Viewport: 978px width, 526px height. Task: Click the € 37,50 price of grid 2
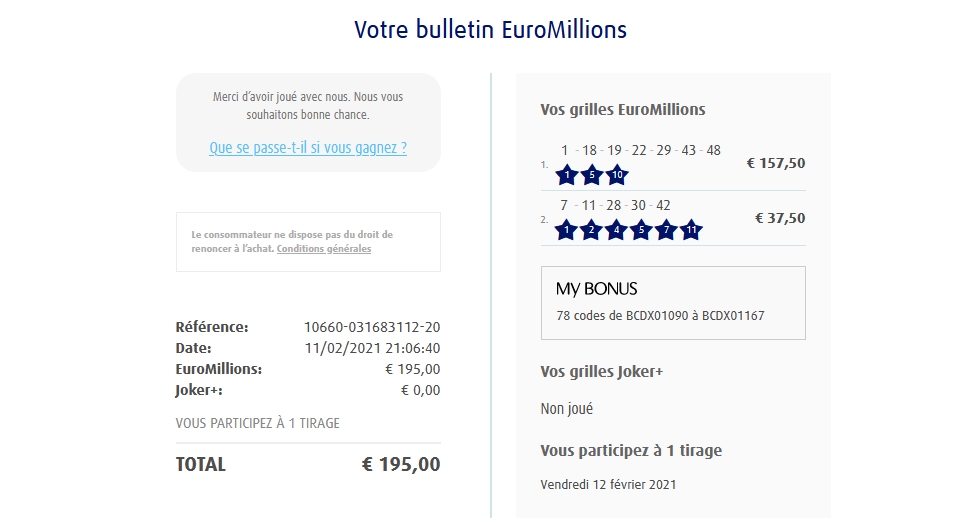click(x=779, y=218)
